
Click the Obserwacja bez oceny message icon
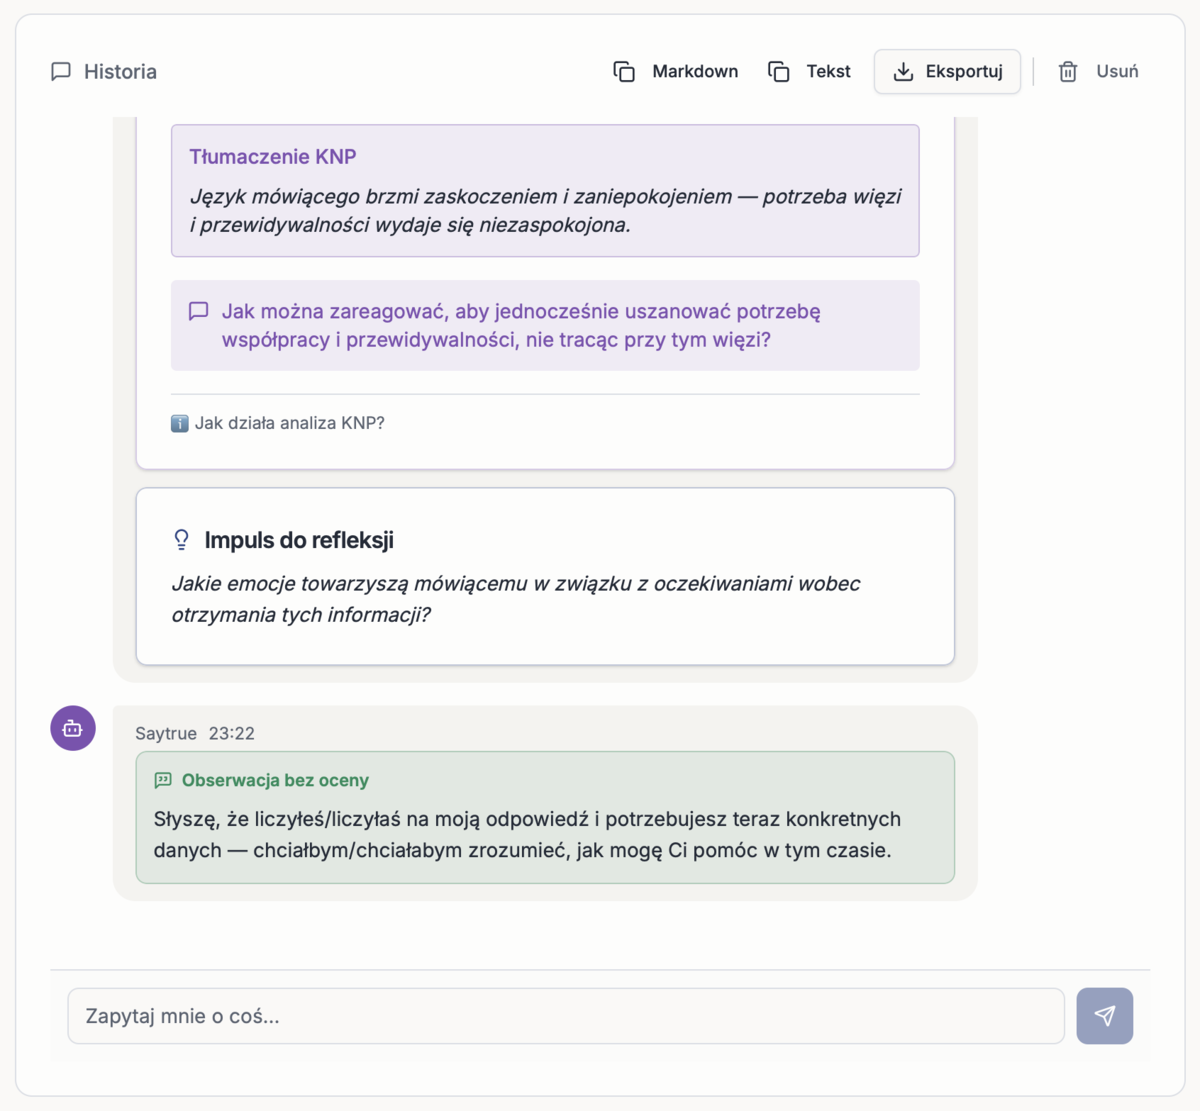163,780
